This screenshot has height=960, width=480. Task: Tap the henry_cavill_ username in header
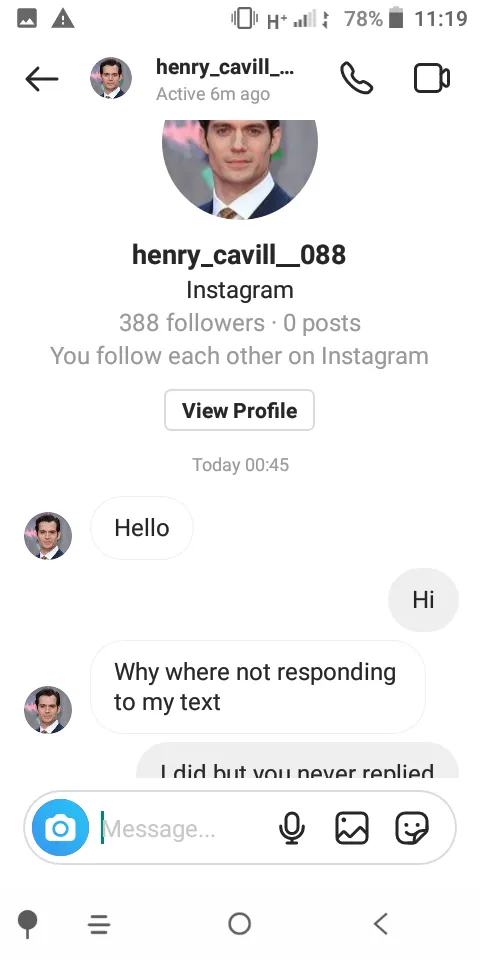[225, 66]
